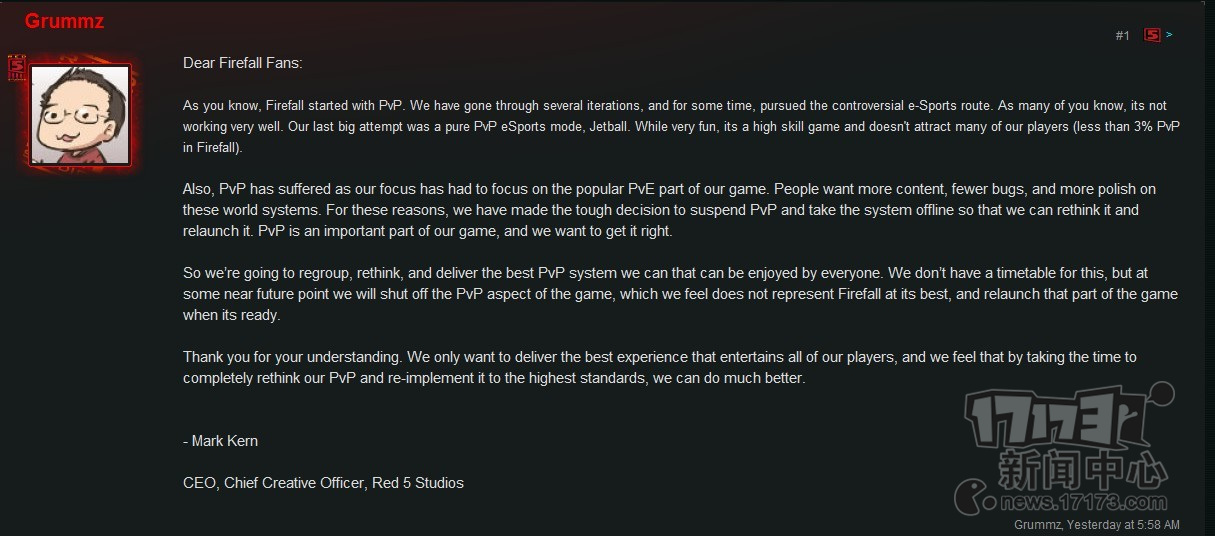Open Grummz's cartoon avatar picture
The width and height of the screenshot is (1215, 536).
80,115
